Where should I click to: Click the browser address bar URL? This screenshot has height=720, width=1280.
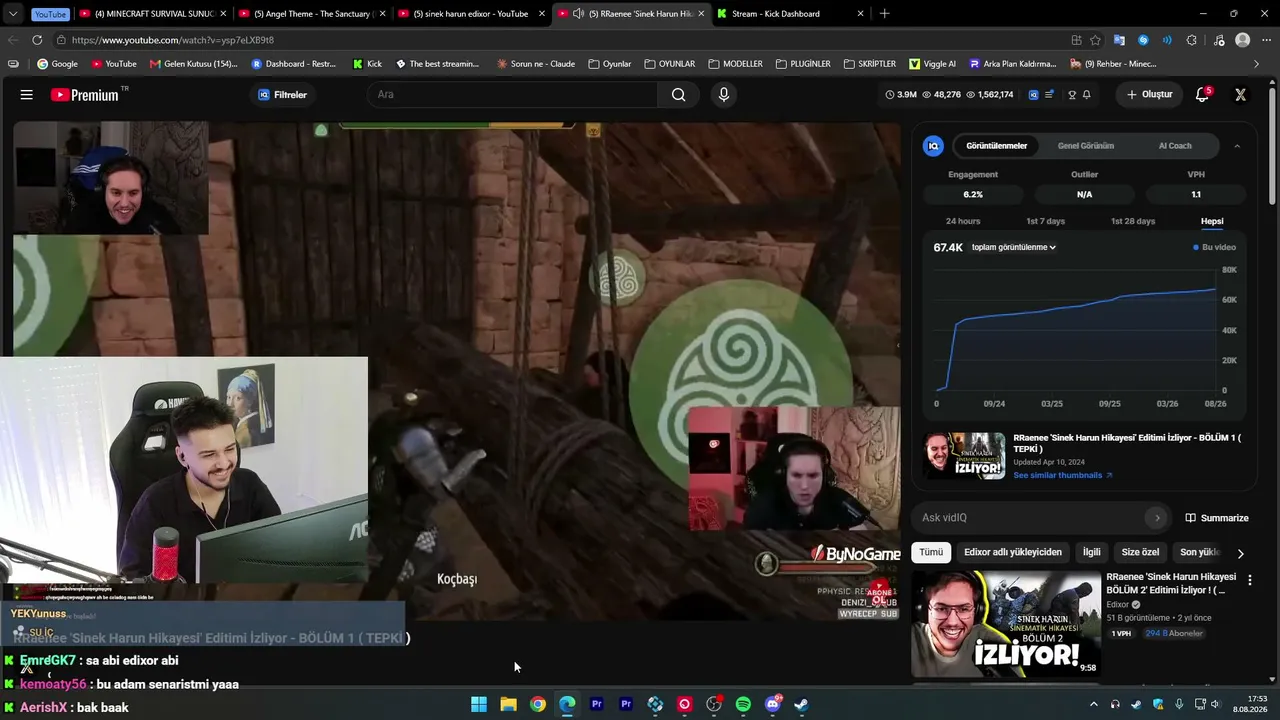pyautogui.click(x=173, y=40)
